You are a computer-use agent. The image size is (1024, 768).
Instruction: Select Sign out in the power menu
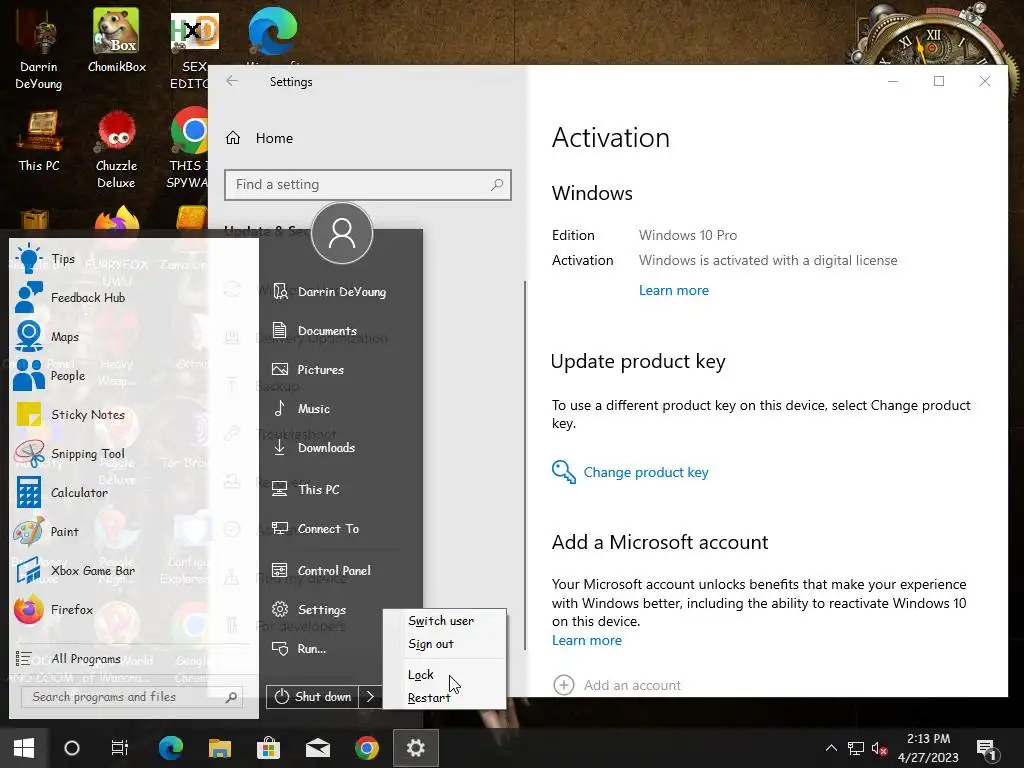(x=444, y=644)
